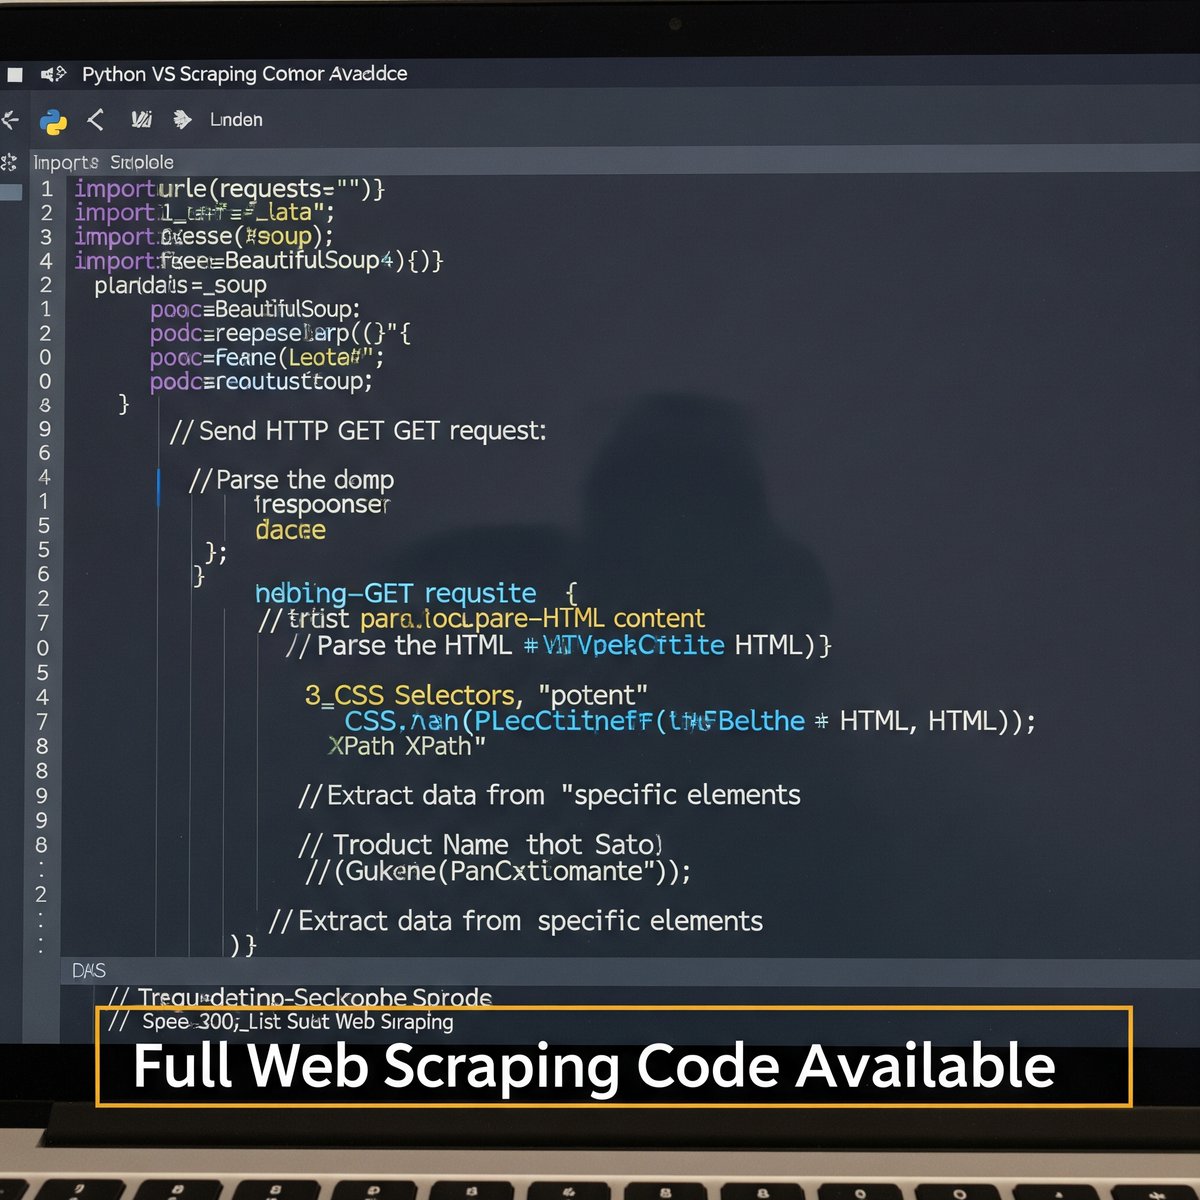Click the left-pointing chevron in the toolbar
This screenshot has height=1200, width=1200.
coord(96,120)
